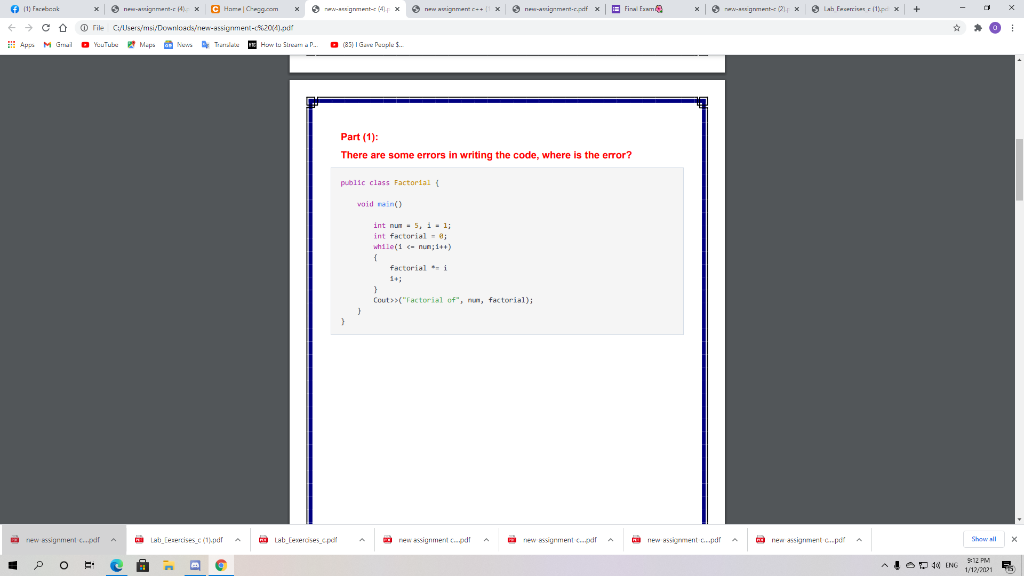Launch Microsoft Edge from taskbar
The image size is (1024, 576).
[116, 566]
